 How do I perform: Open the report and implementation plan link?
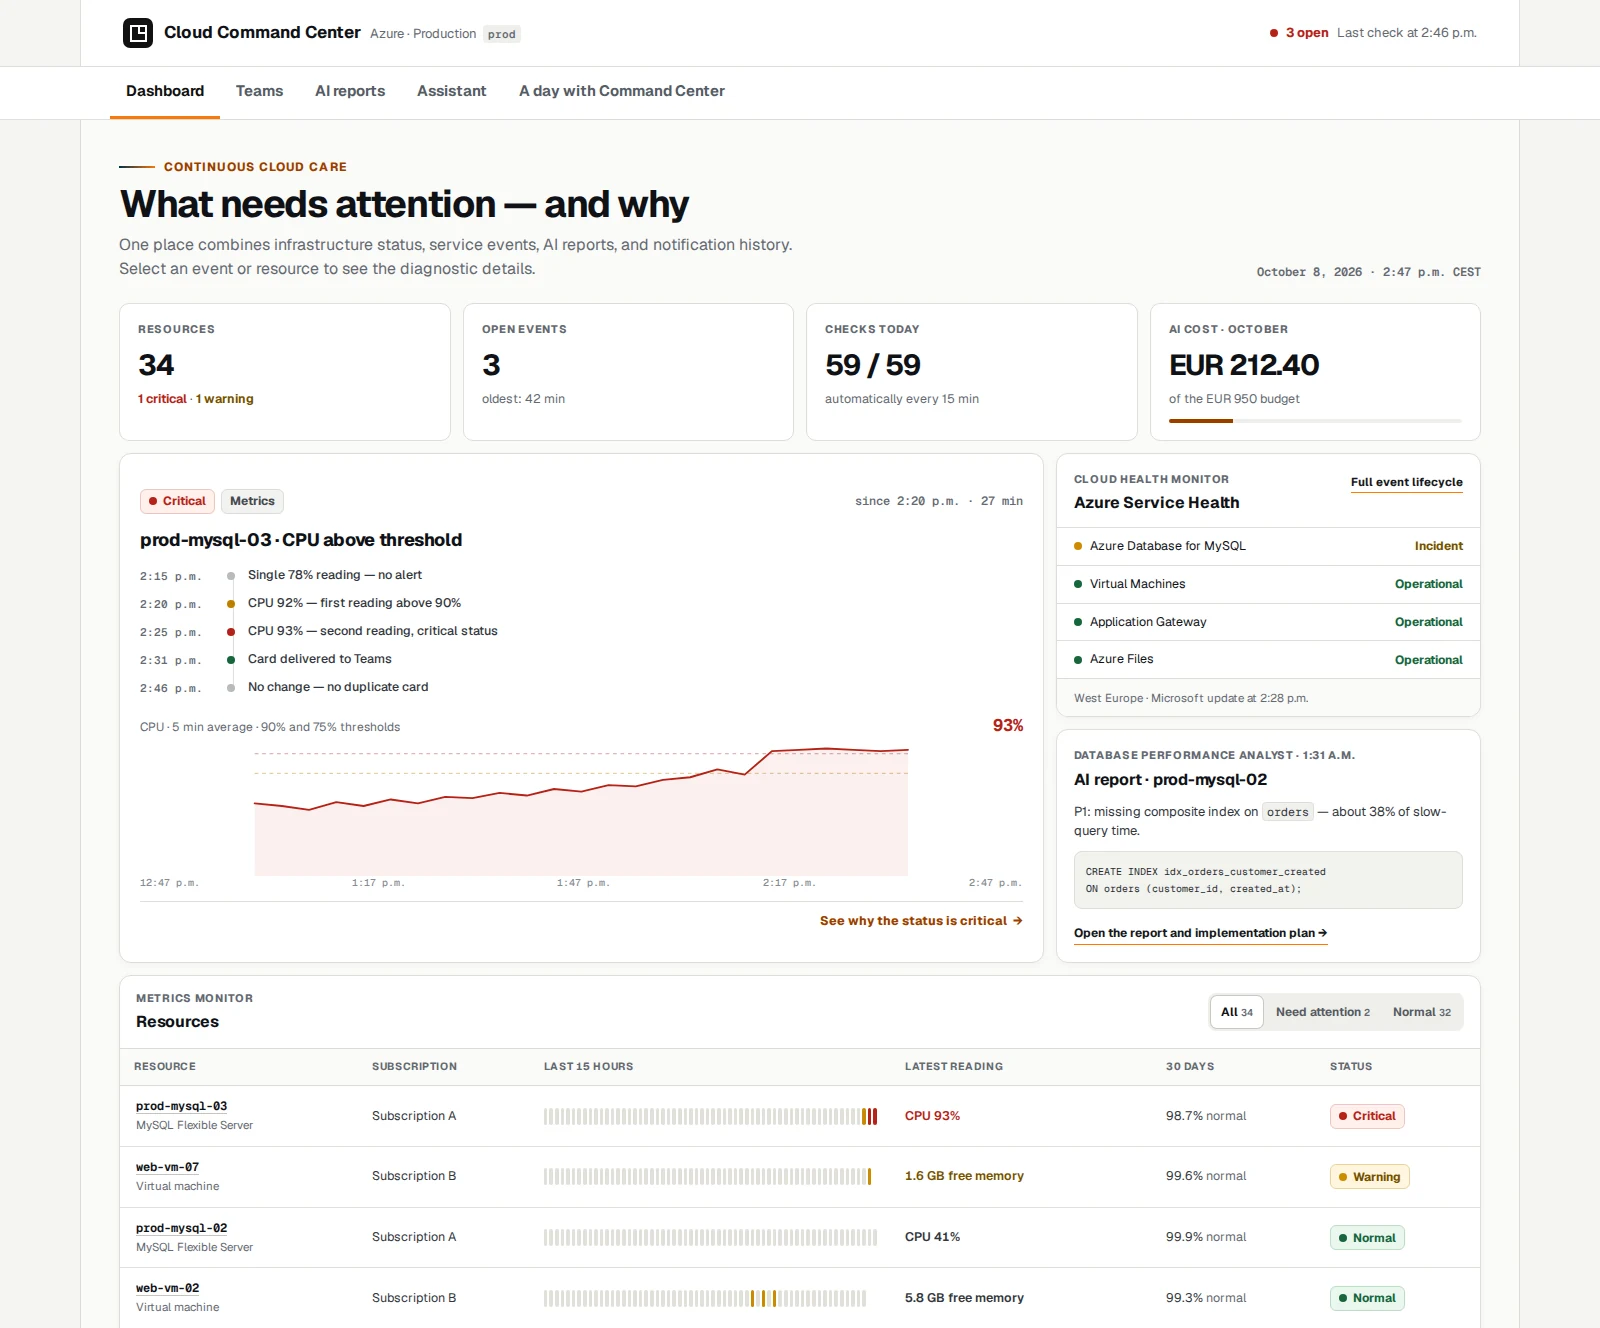[x=1200, y=933]
